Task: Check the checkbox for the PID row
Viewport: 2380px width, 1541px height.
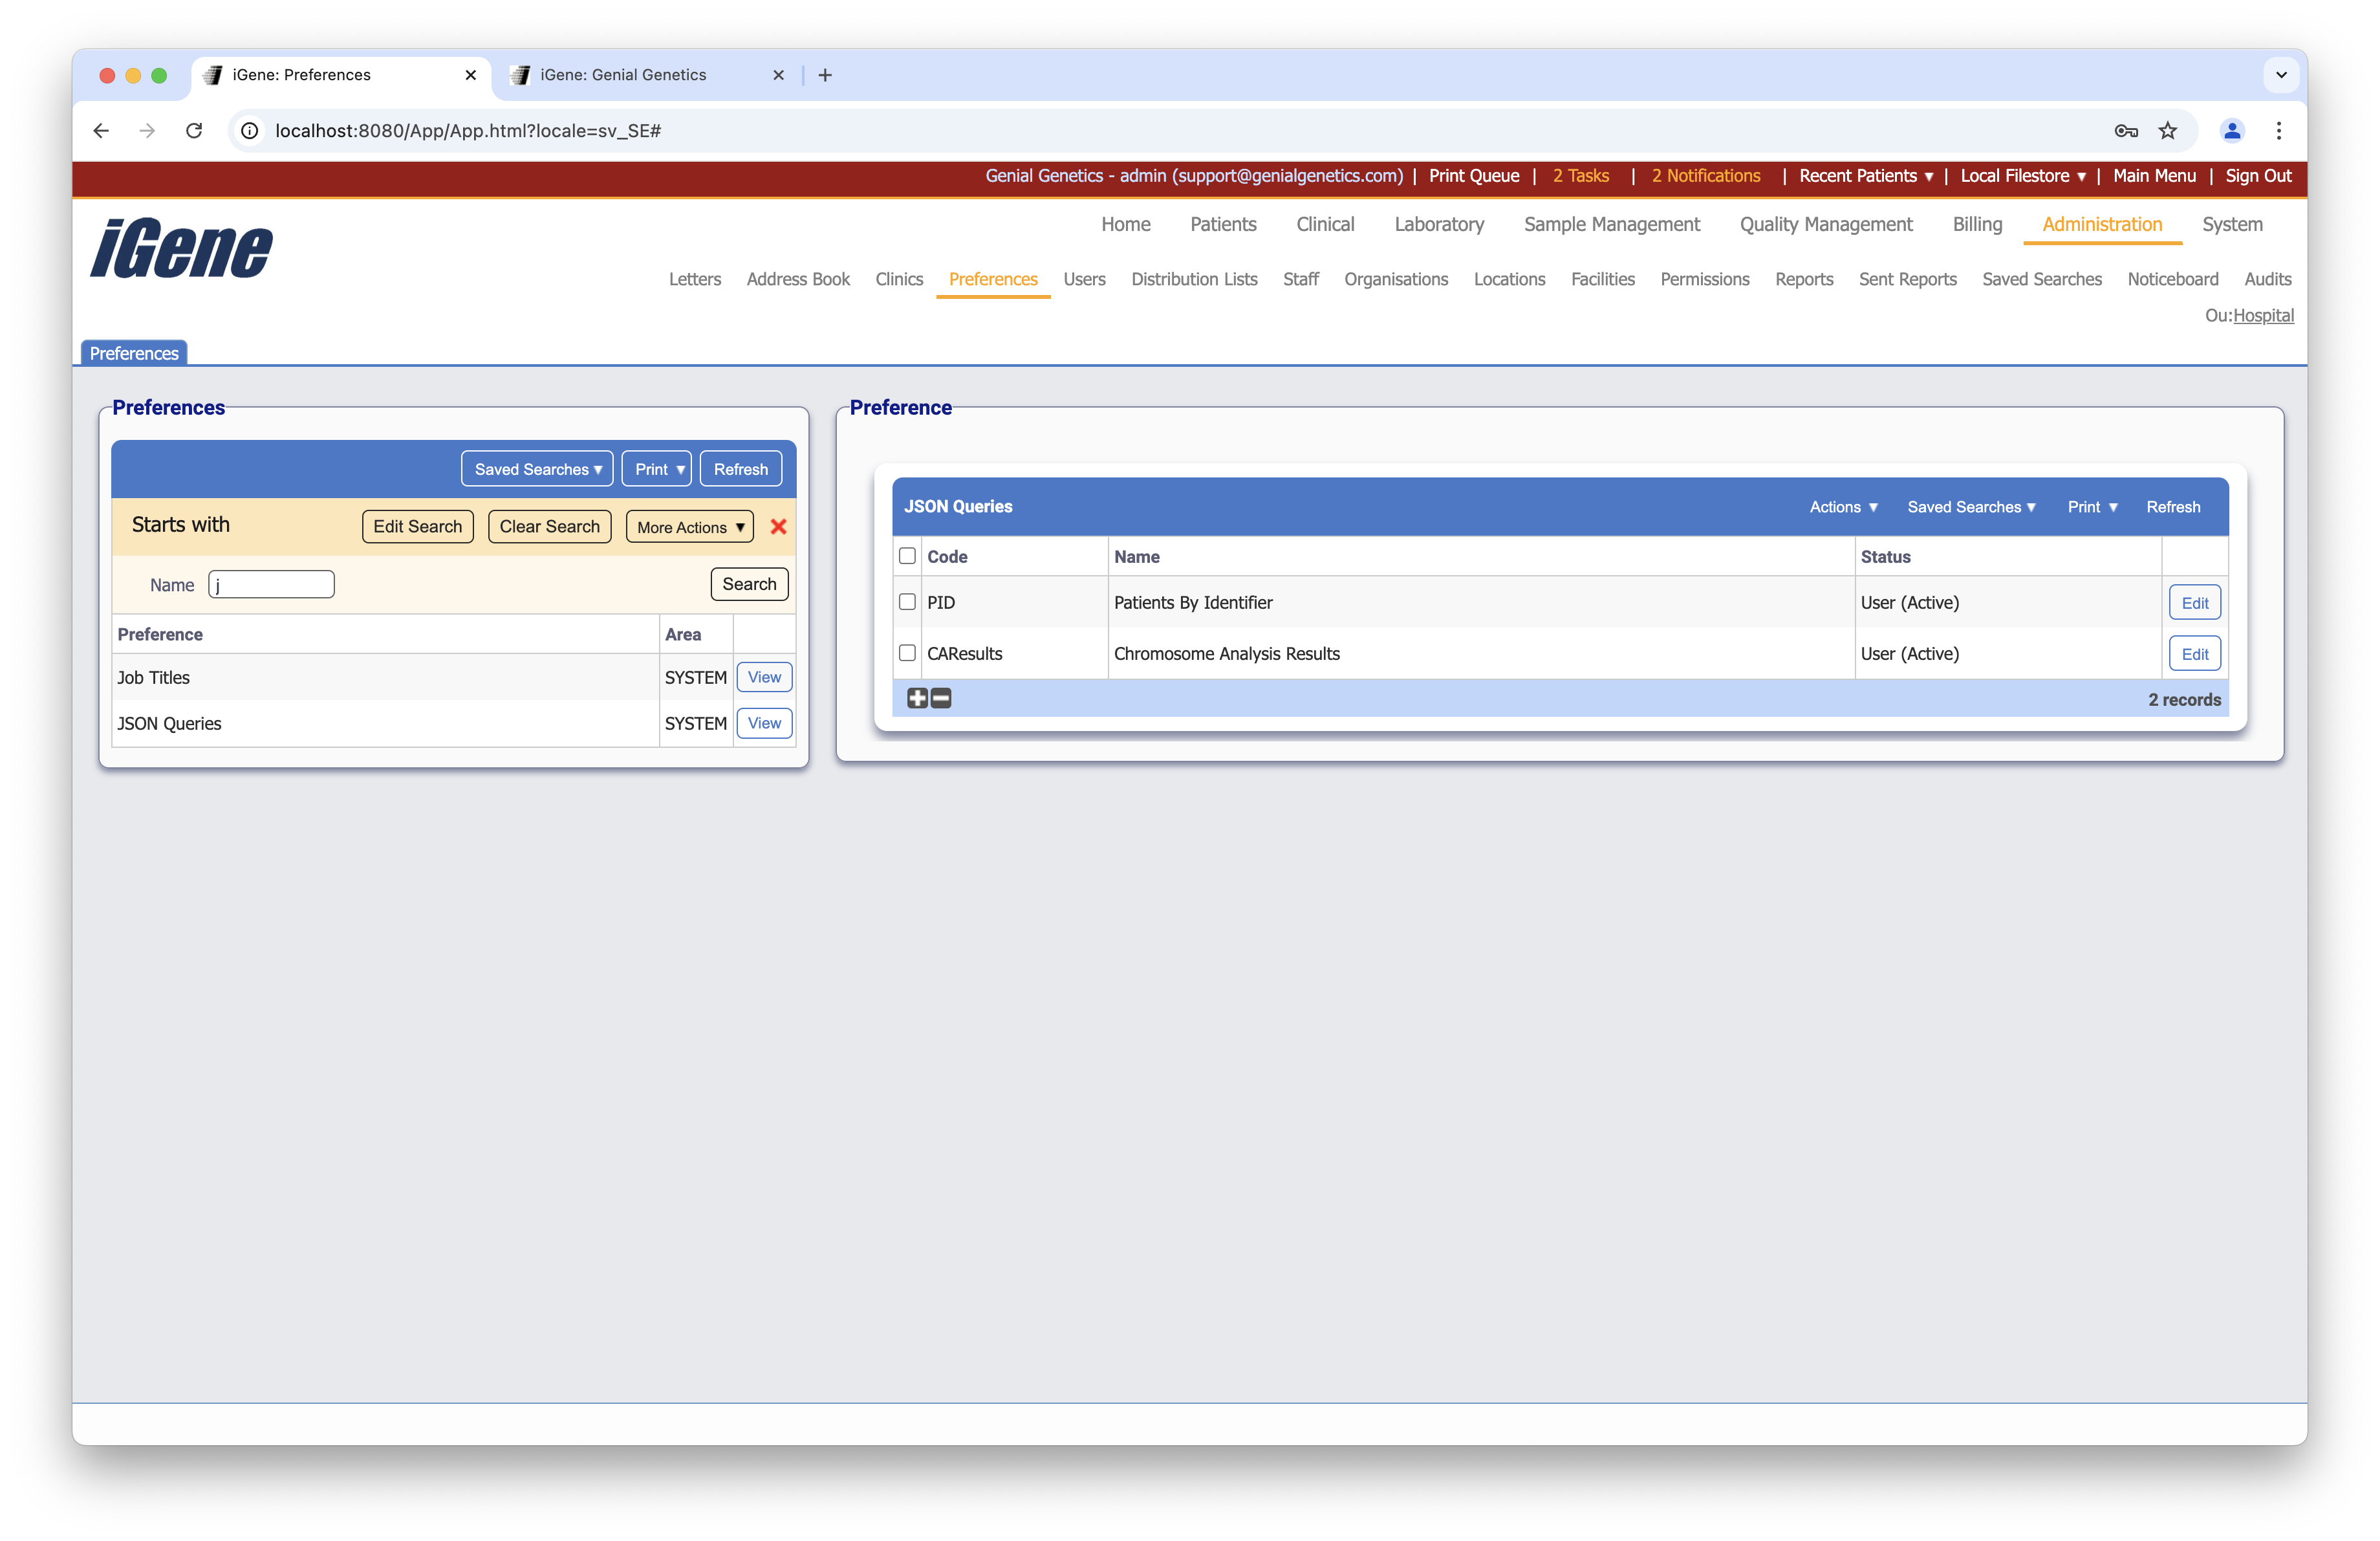Action: (907, 602)
